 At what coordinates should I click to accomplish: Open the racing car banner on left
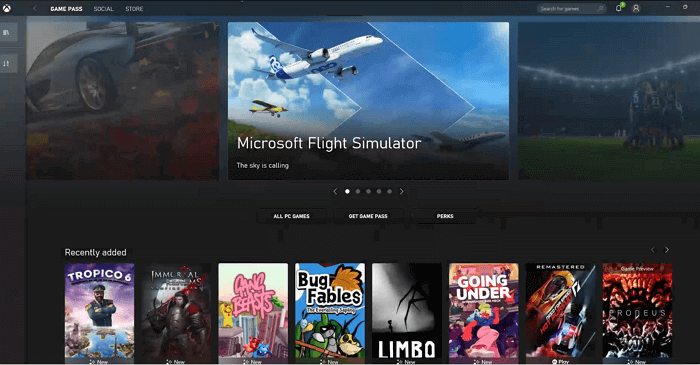click(122, 101)
